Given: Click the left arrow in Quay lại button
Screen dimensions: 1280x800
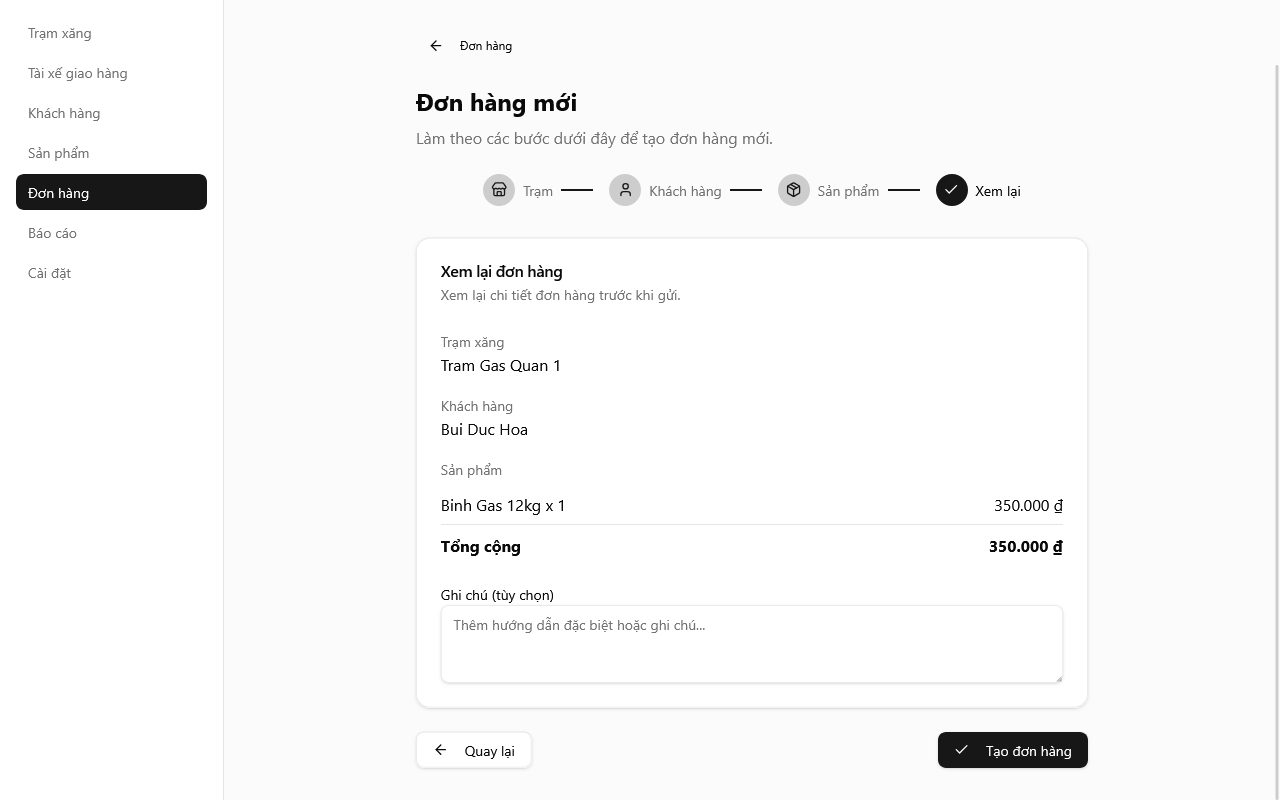Looking at the screenshot, I should click(x=441, y=750).
